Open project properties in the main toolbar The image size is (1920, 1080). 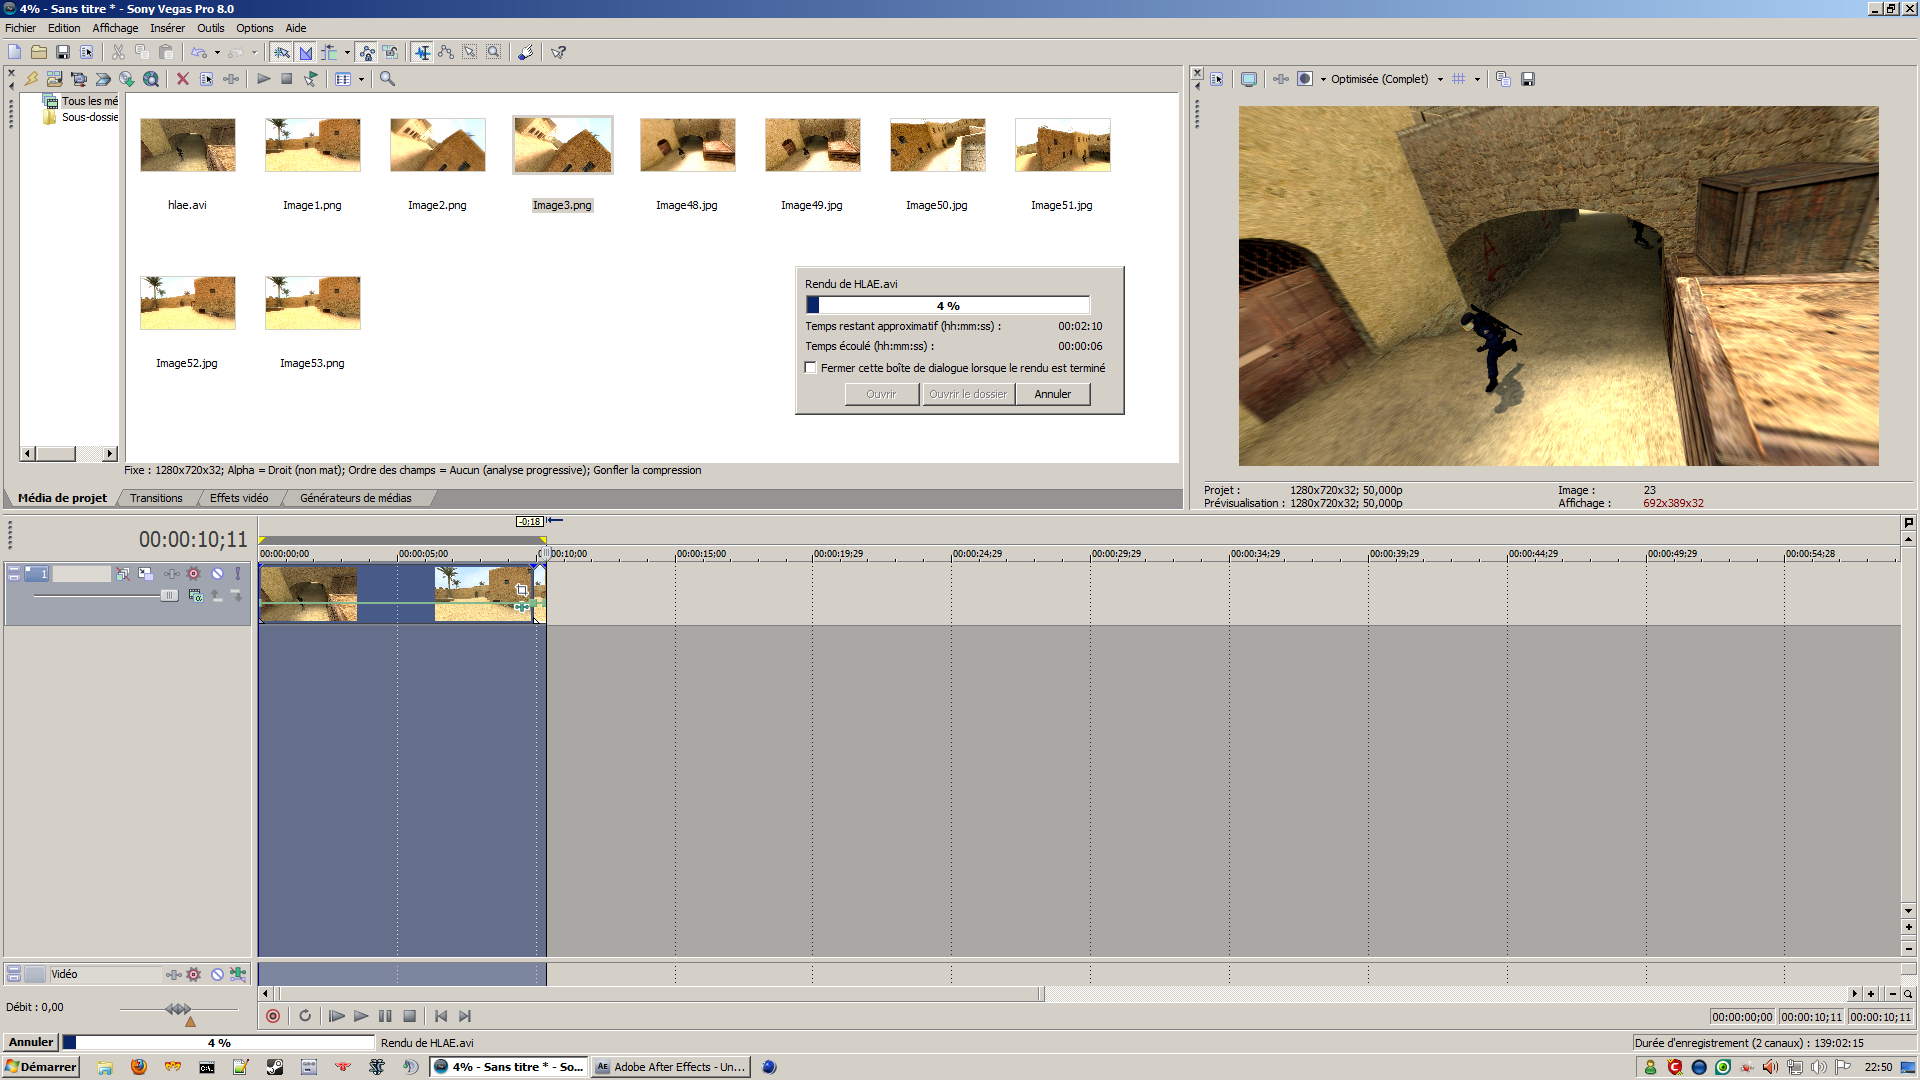click(87, 52)
